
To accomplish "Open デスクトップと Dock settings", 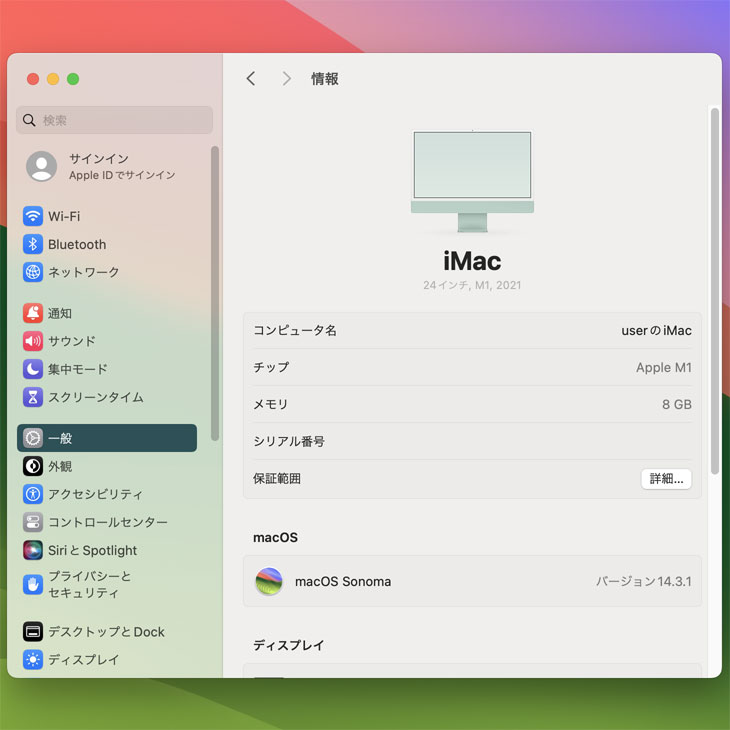I will click(106, 632).
